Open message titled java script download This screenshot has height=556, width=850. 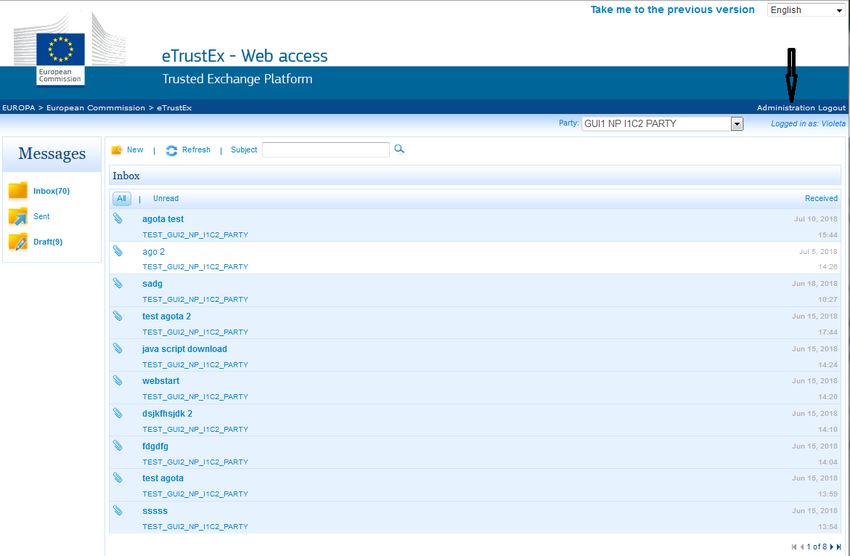pos(184,349)
